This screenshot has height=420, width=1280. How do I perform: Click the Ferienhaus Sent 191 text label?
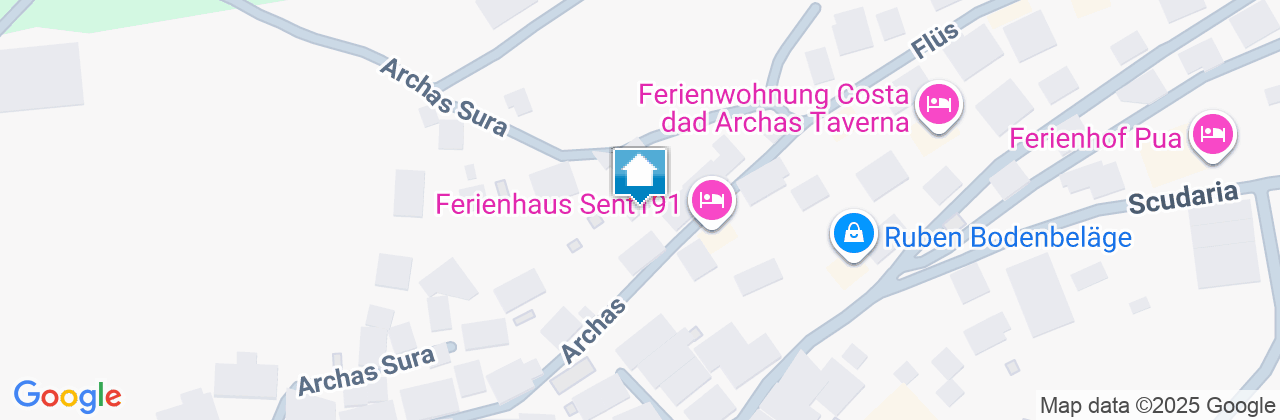tap(558, 205)
